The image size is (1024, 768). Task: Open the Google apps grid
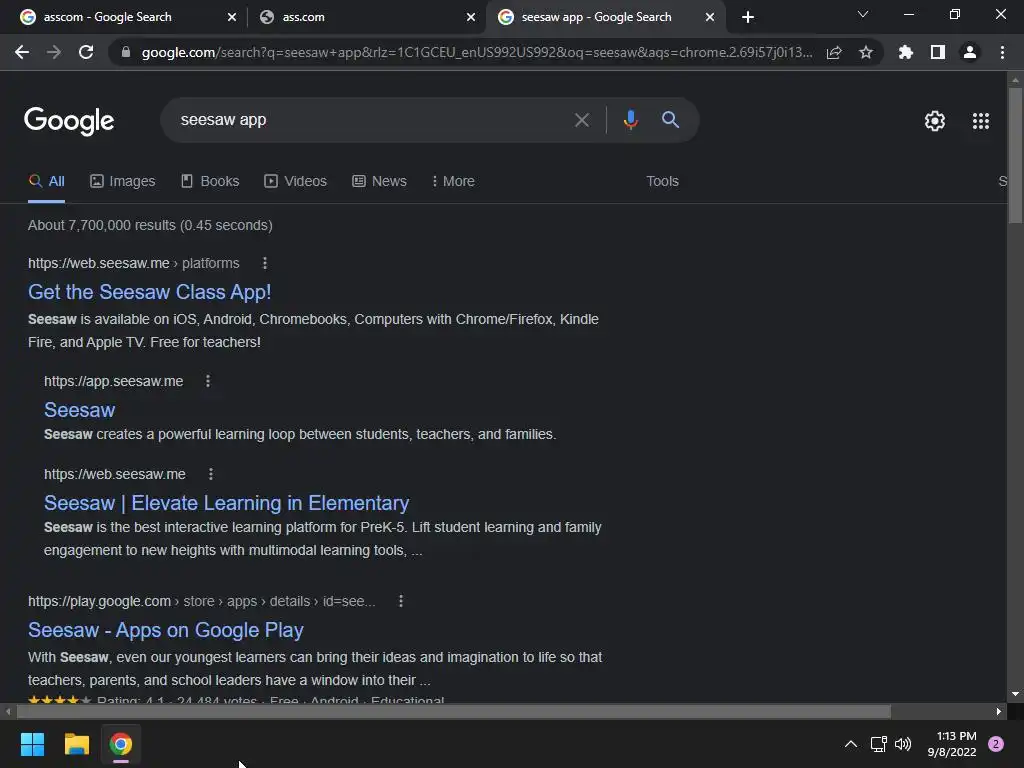981,121
